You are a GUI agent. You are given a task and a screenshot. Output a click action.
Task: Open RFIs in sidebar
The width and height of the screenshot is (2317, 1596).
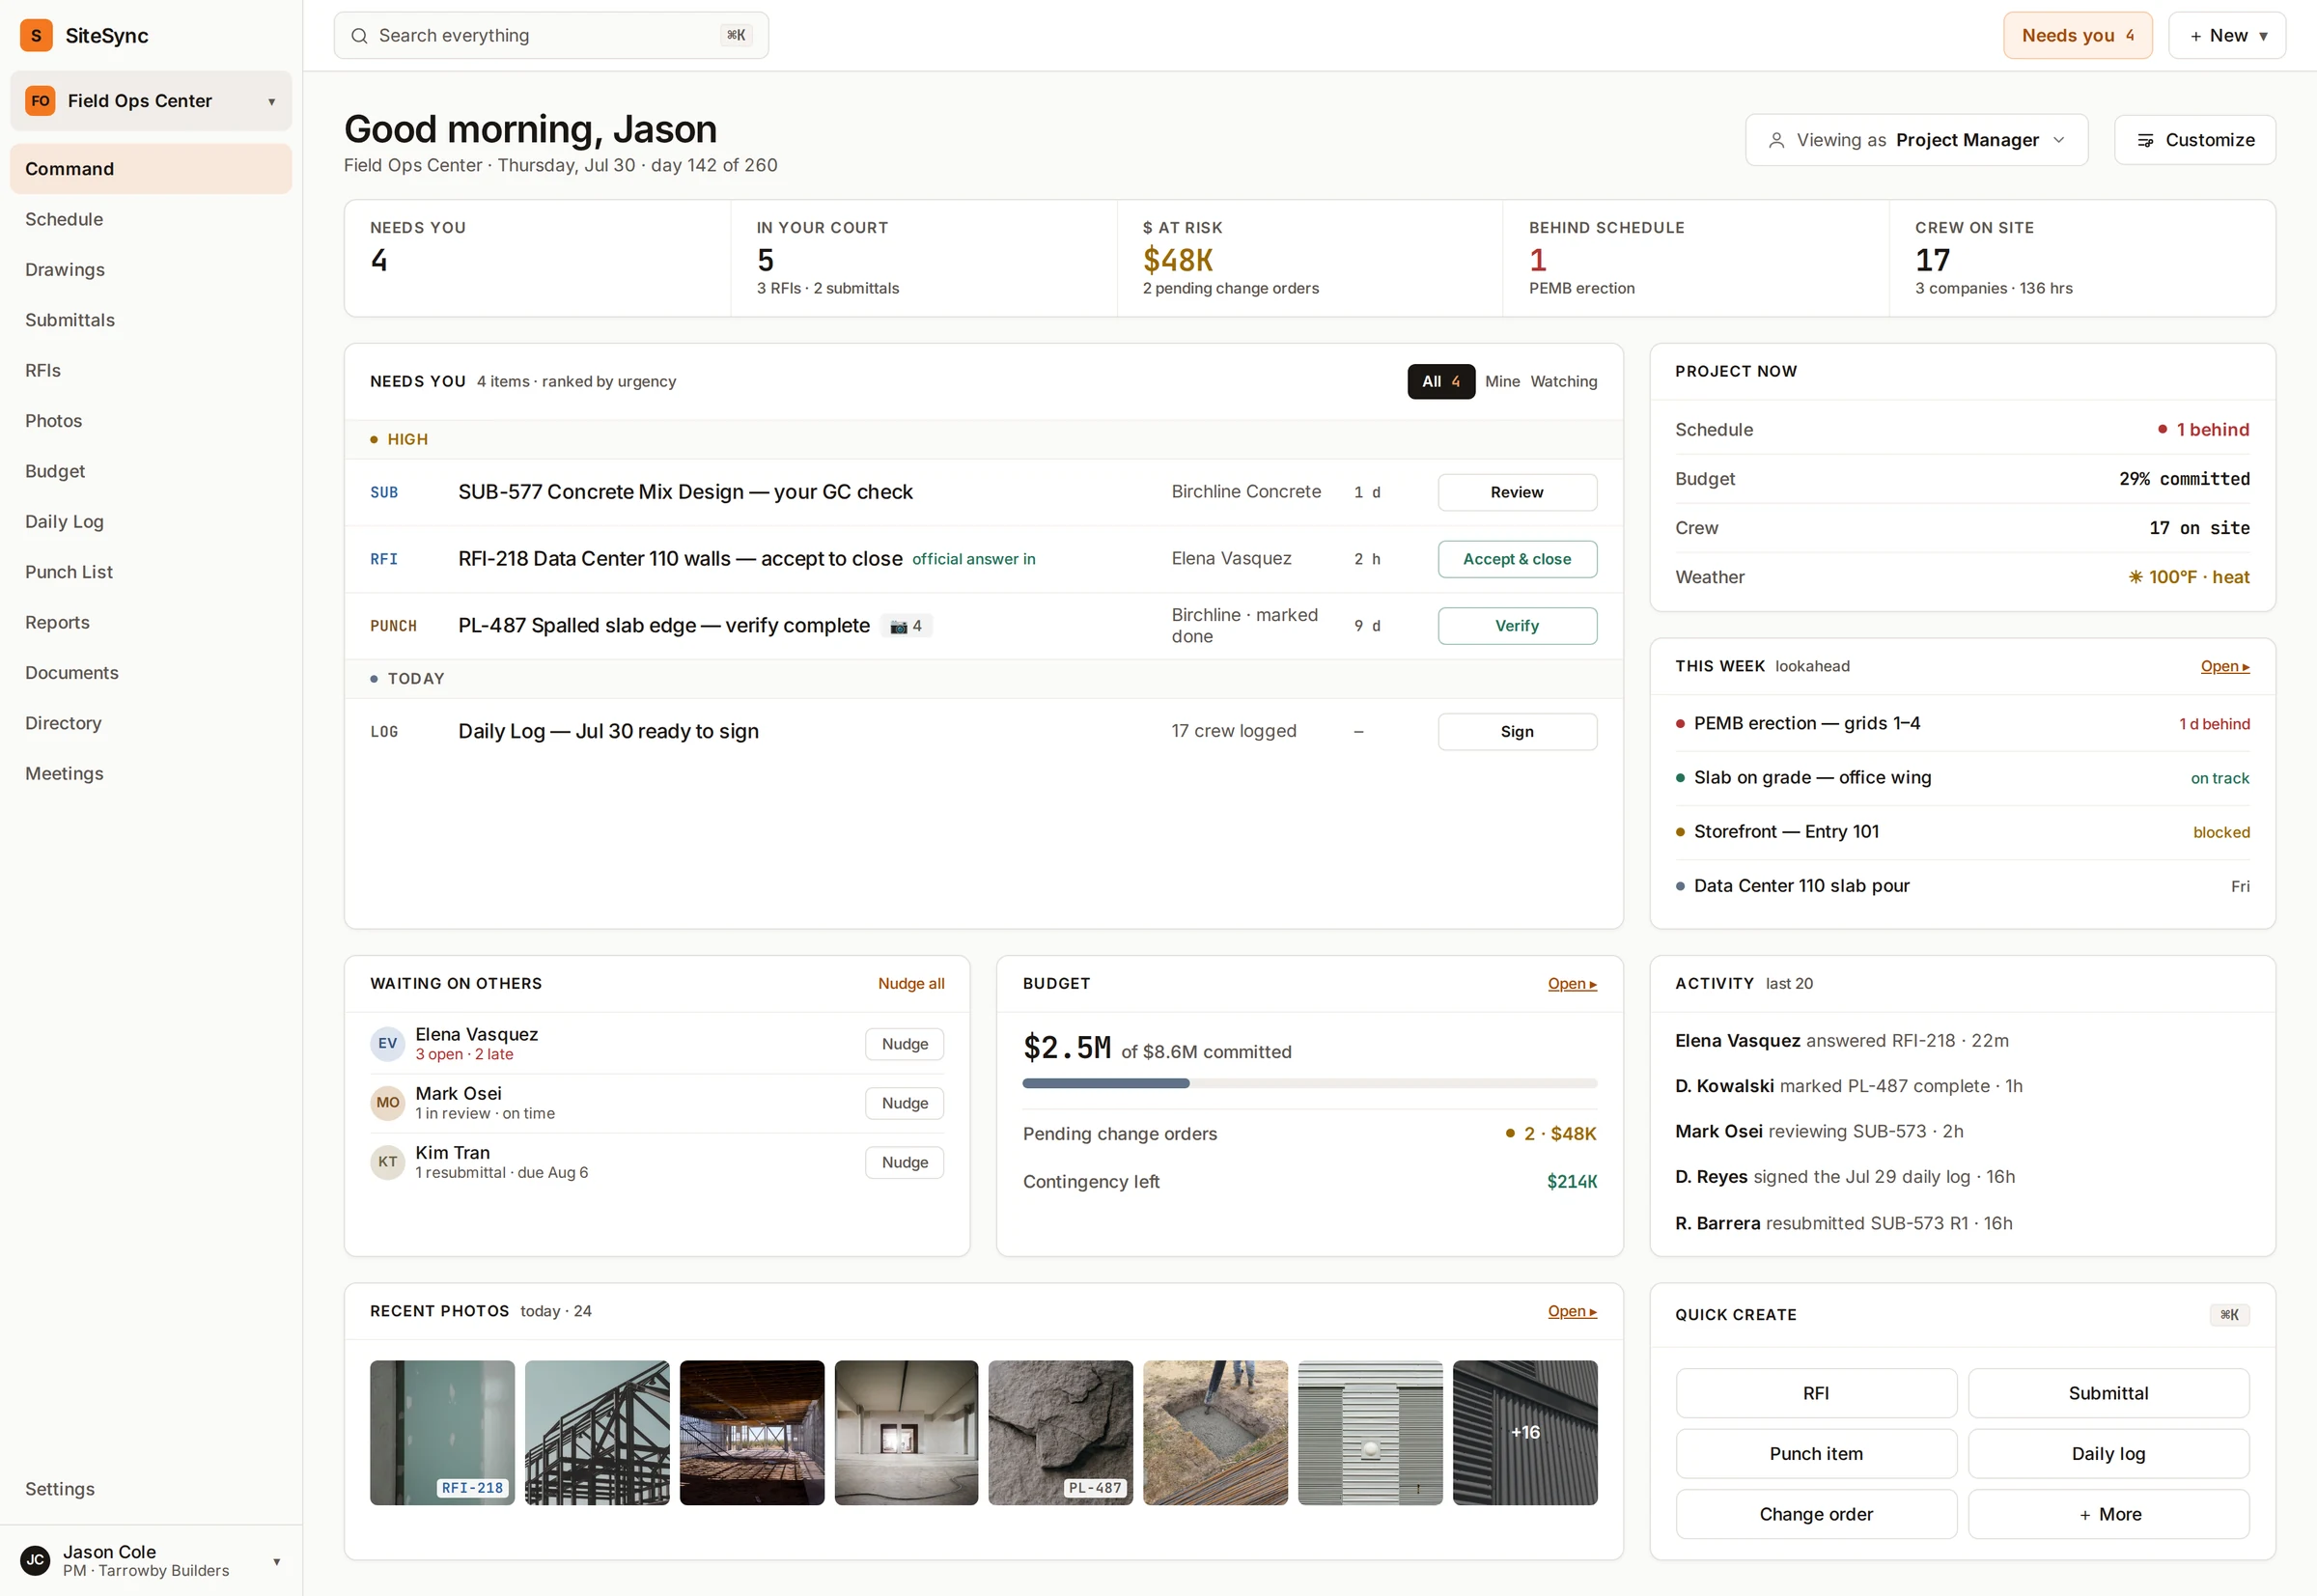(x=151, y=370)
